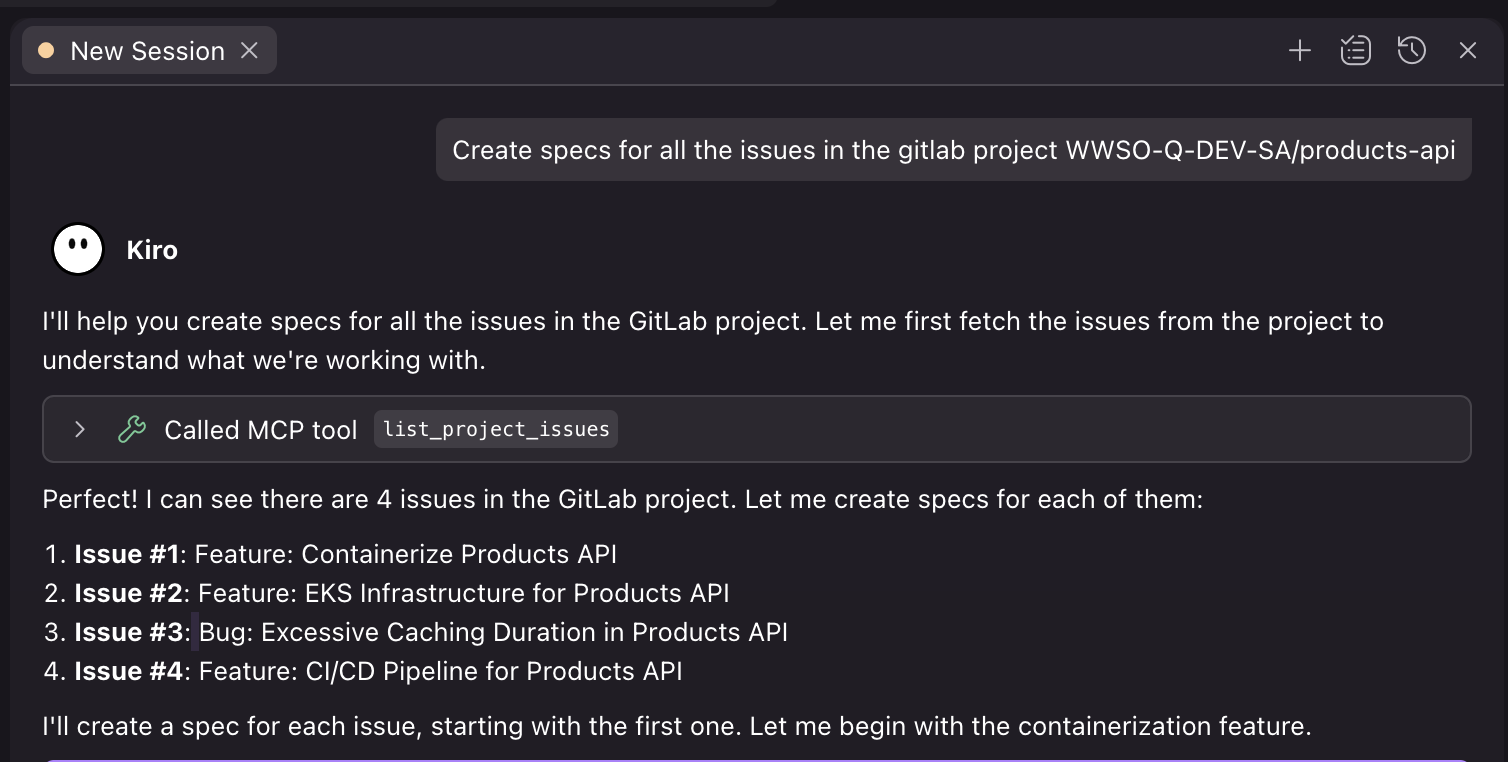1508x762 pixels.
Task: Click the orange status dot on New Session tab
Action: [45, 50]
